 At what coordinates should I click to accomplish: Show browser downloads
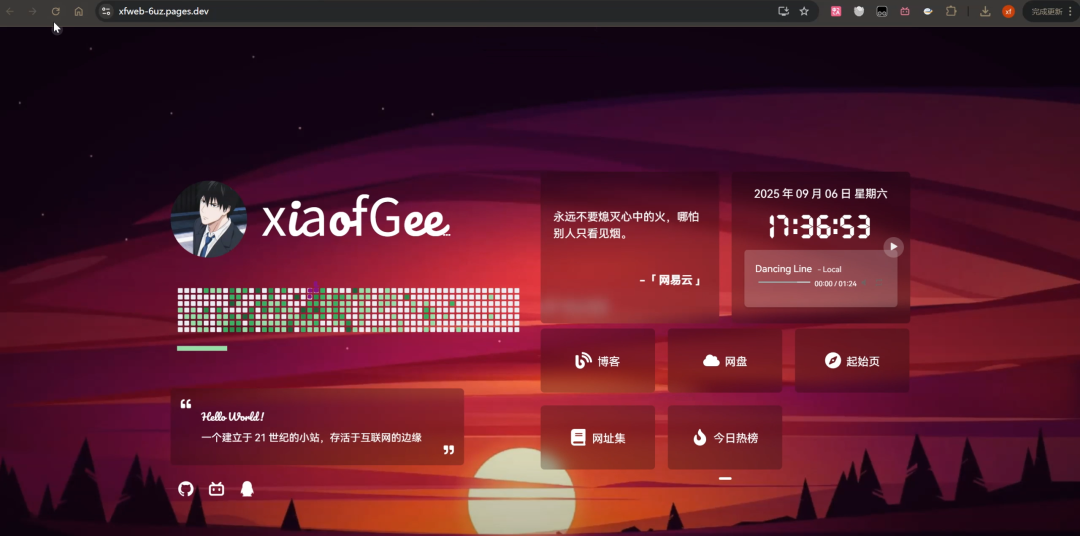coord(986,11)
